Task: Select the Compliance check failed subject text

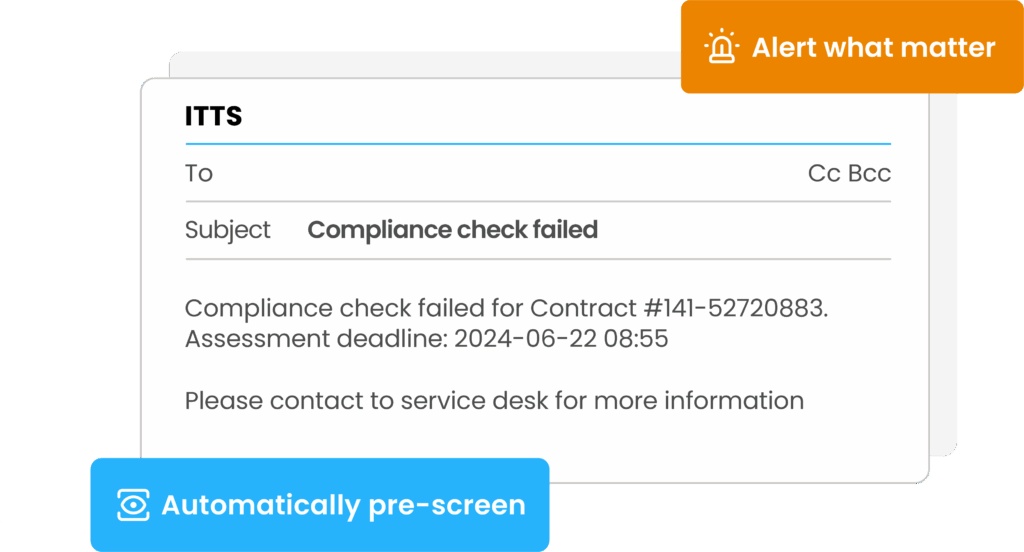Action: [x=453, y=230]
